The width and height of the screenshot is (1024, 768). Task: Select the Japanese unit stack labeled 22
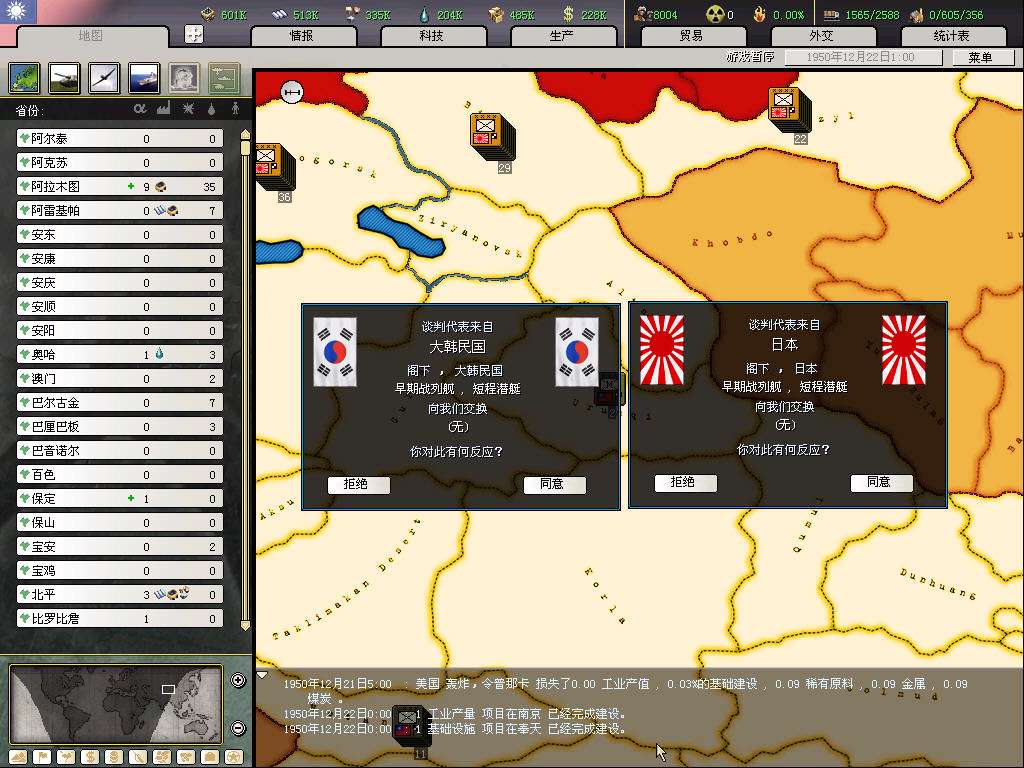[791, 110]
